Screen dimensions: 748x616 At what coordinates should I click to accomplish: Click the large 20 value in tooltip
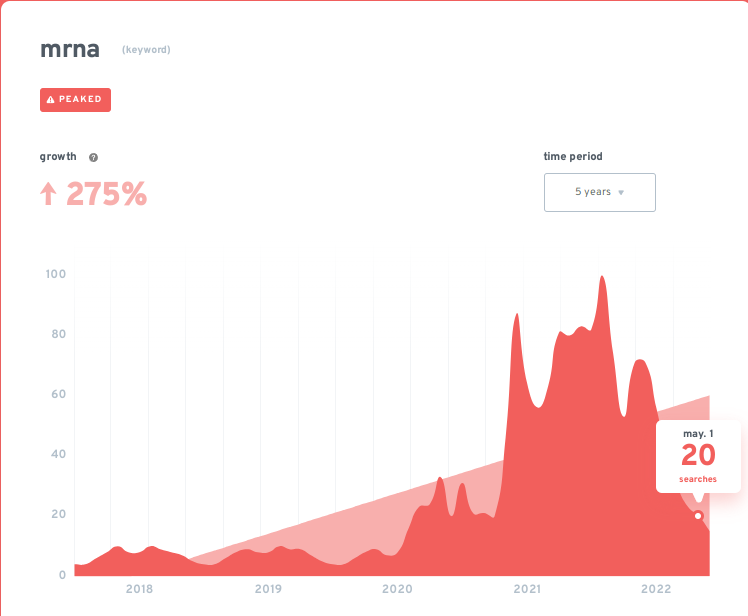[x=698, y=456]
